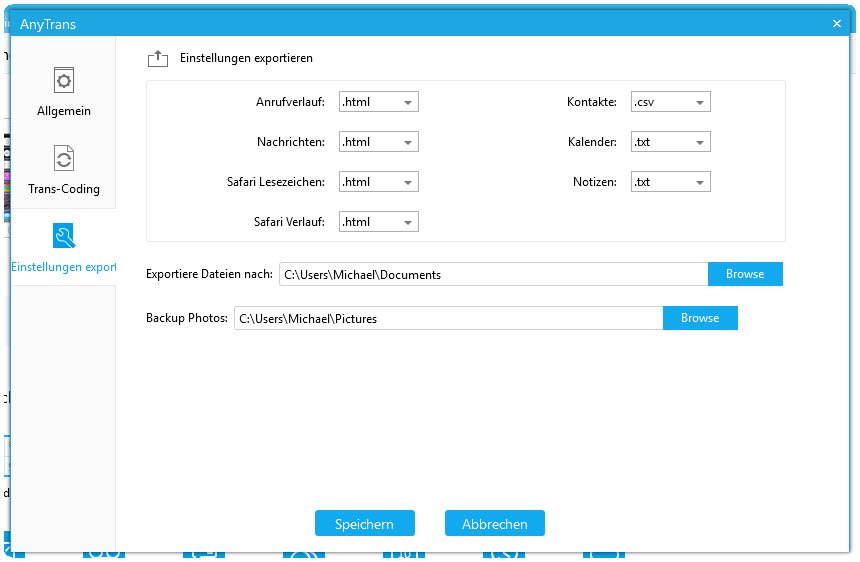
Task: Select the Einstellungen export tab label
Action: pos(64,267)
